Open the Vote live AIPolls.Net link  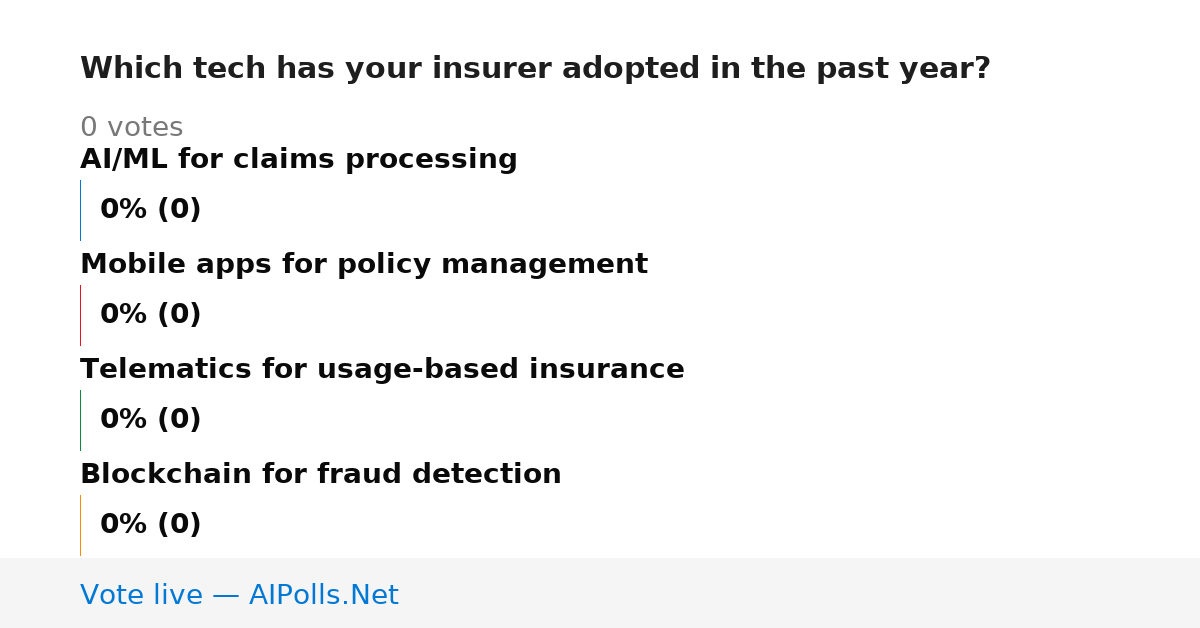(239, 595)
